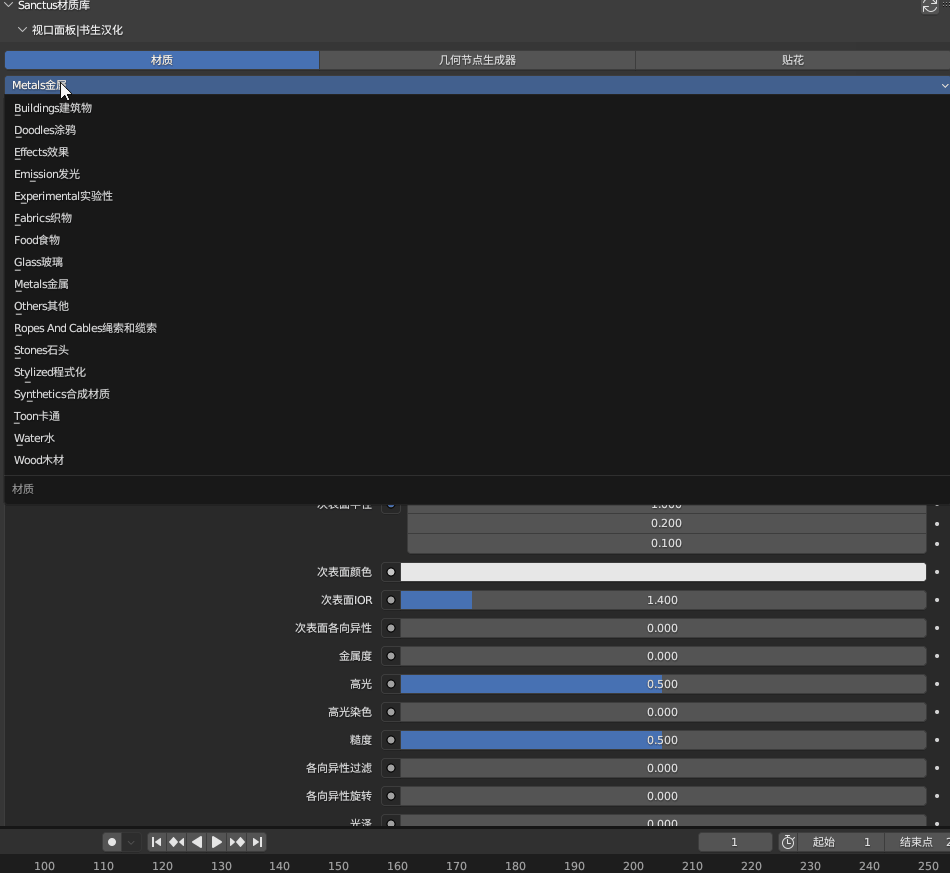The height and width of the screenshot is (873, 950).
Task: Open auto keyframe options dropdown arrow
Action: 131,841
